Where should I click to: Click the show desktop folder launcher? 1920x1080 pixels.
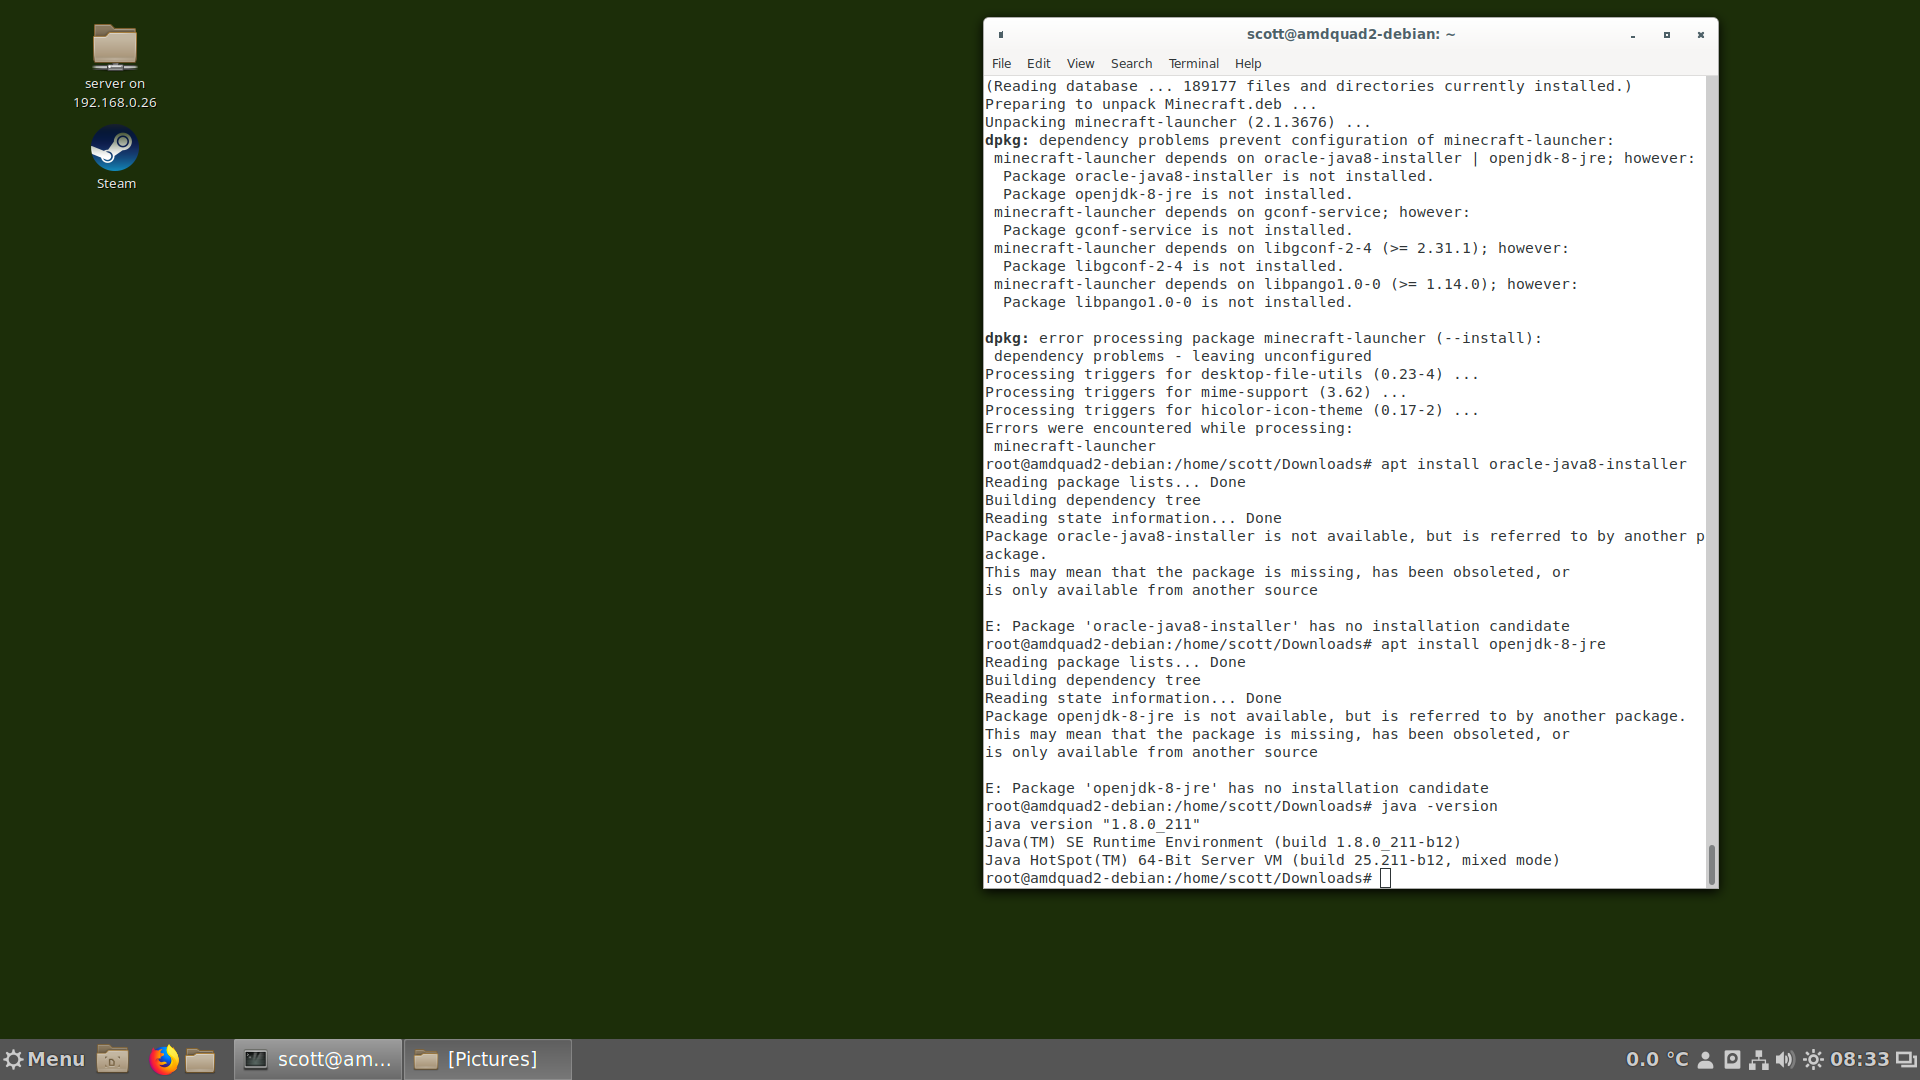pyautogui.click(x=112, y=1059)
